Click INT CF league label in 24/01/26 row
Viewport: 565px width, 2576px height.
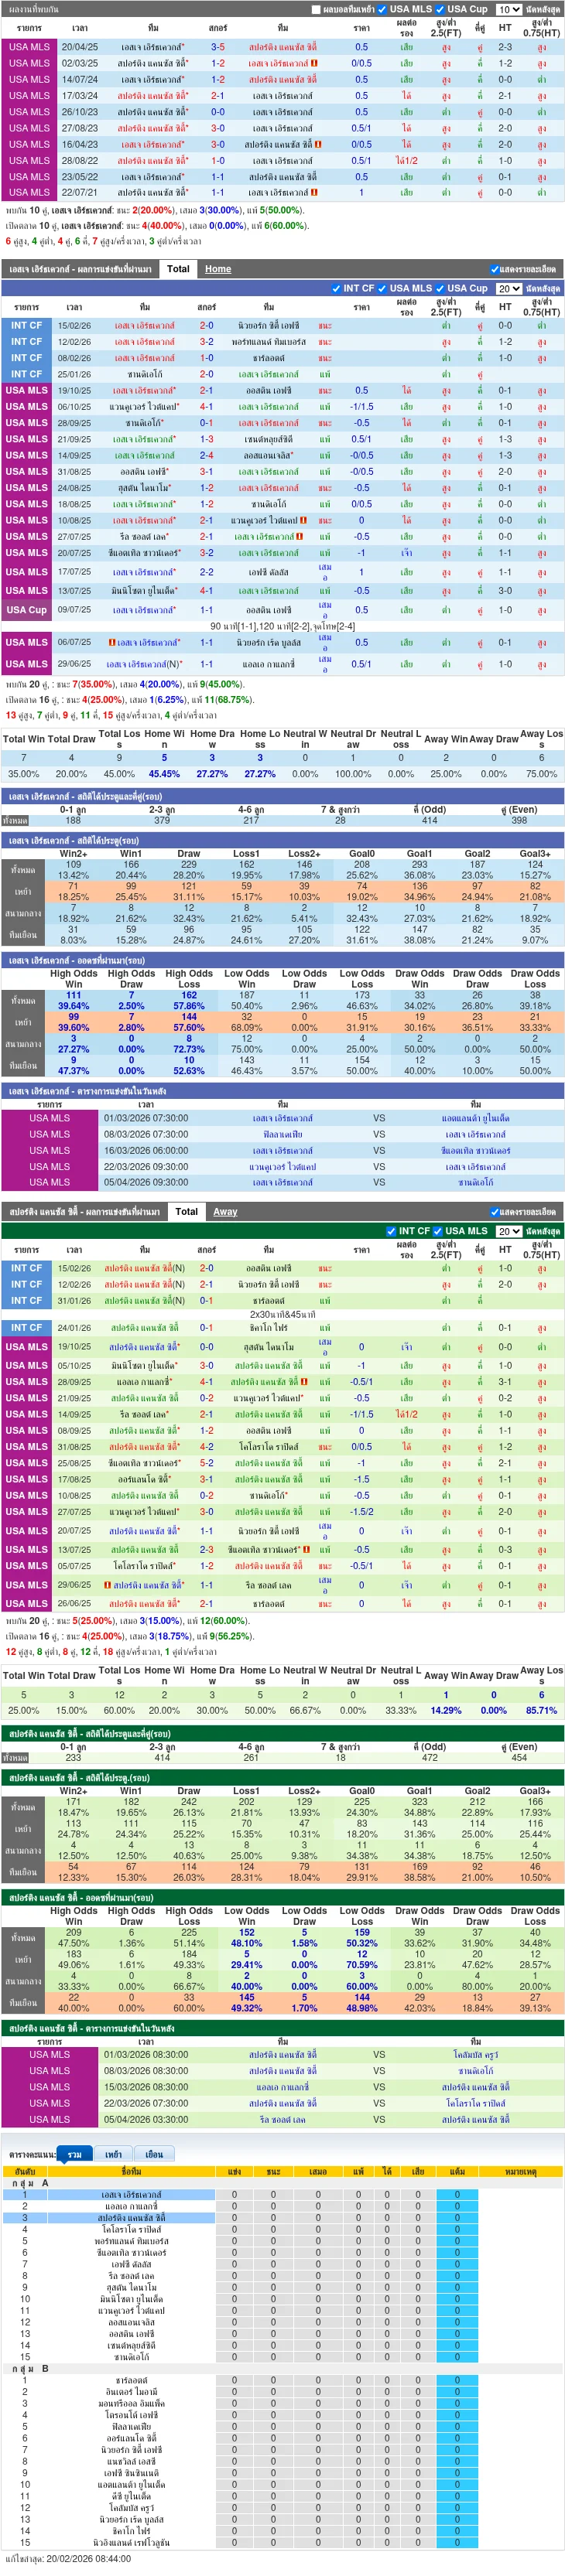(x=27, y=1328)
